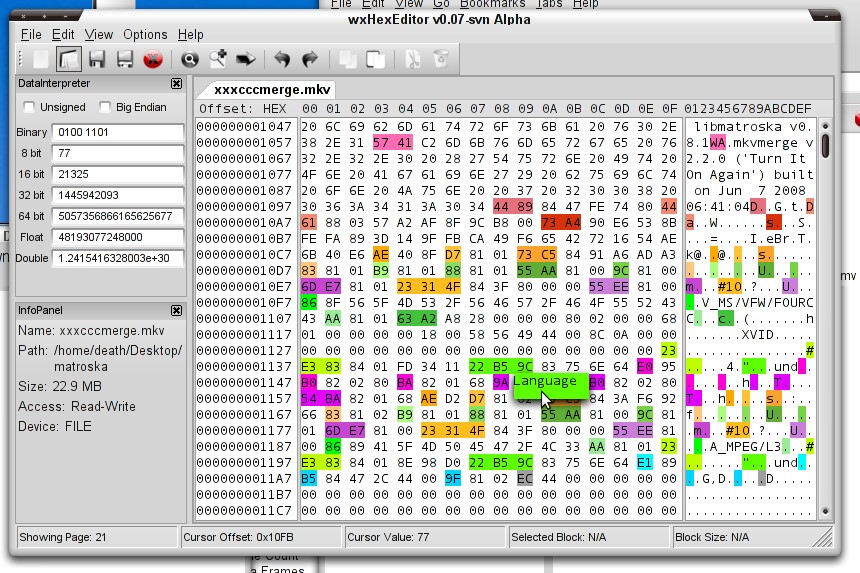Undo the last edit via toolbar
This screenshot has height=573, width=860.
point(282,59)
